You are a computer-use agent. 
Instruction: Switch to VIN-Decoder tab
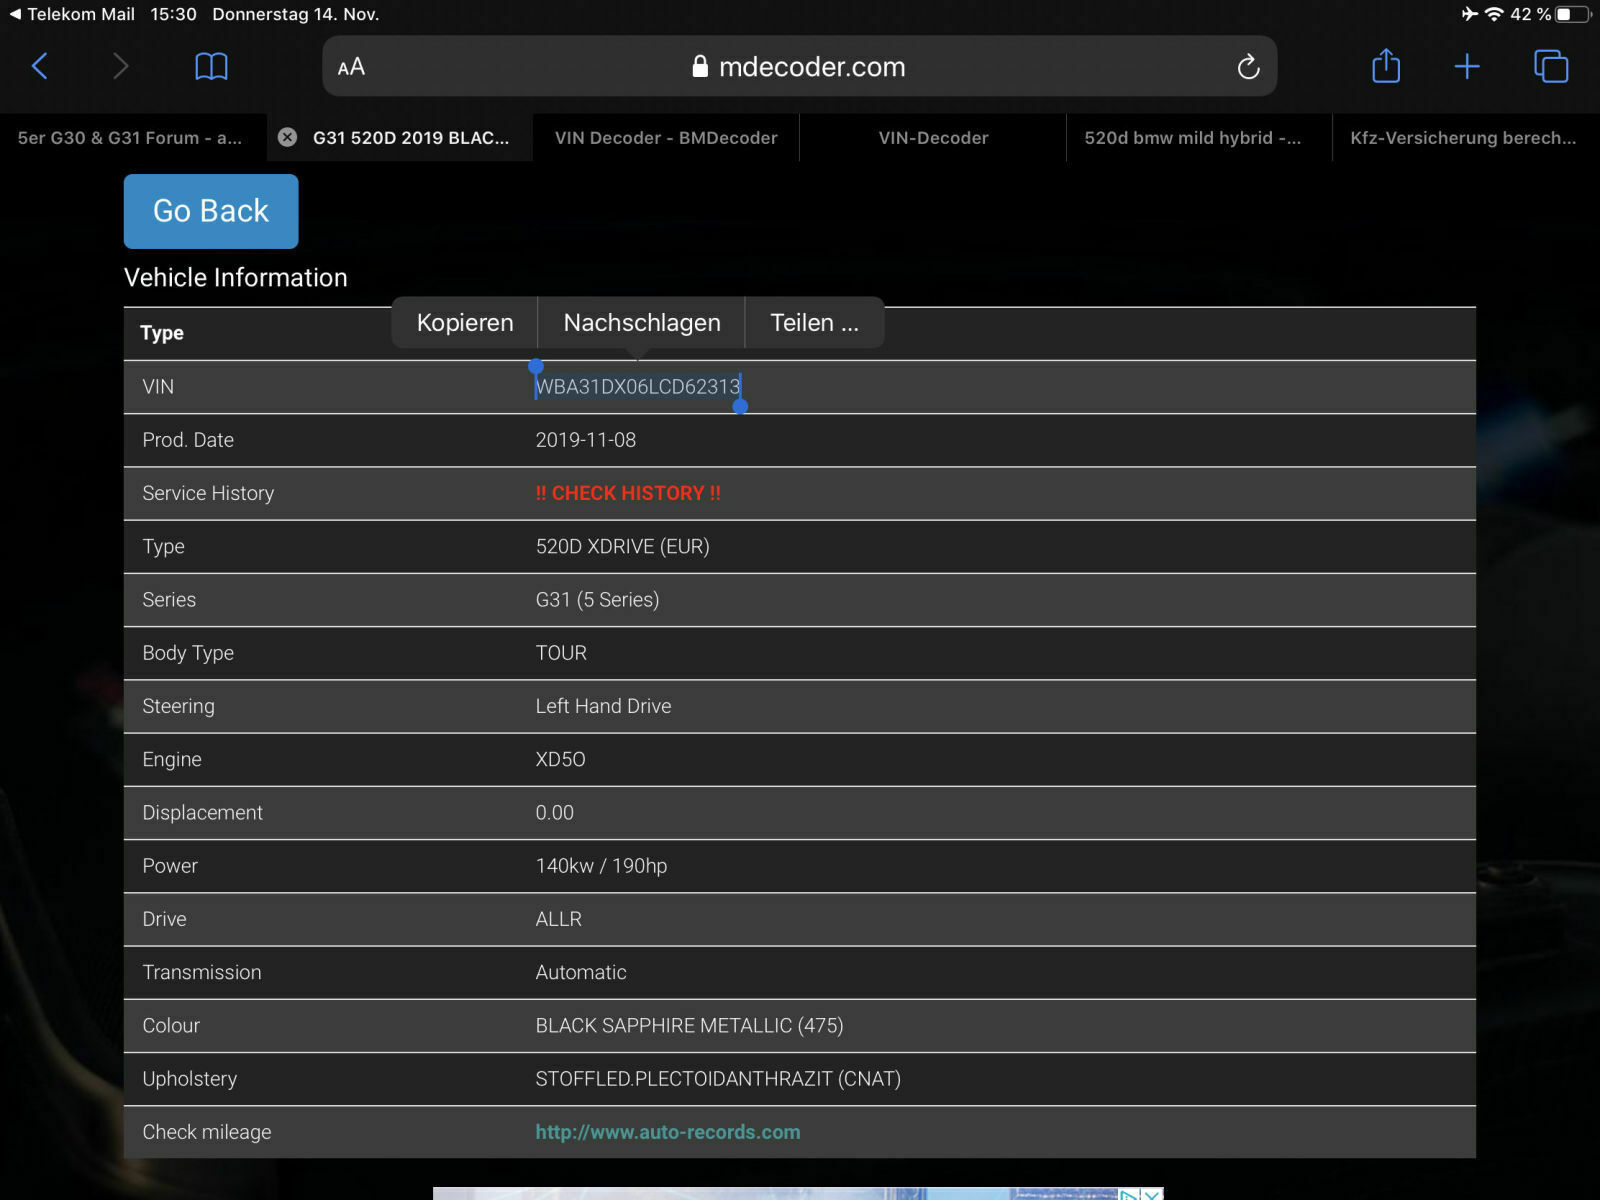click(x=933, y=138)
